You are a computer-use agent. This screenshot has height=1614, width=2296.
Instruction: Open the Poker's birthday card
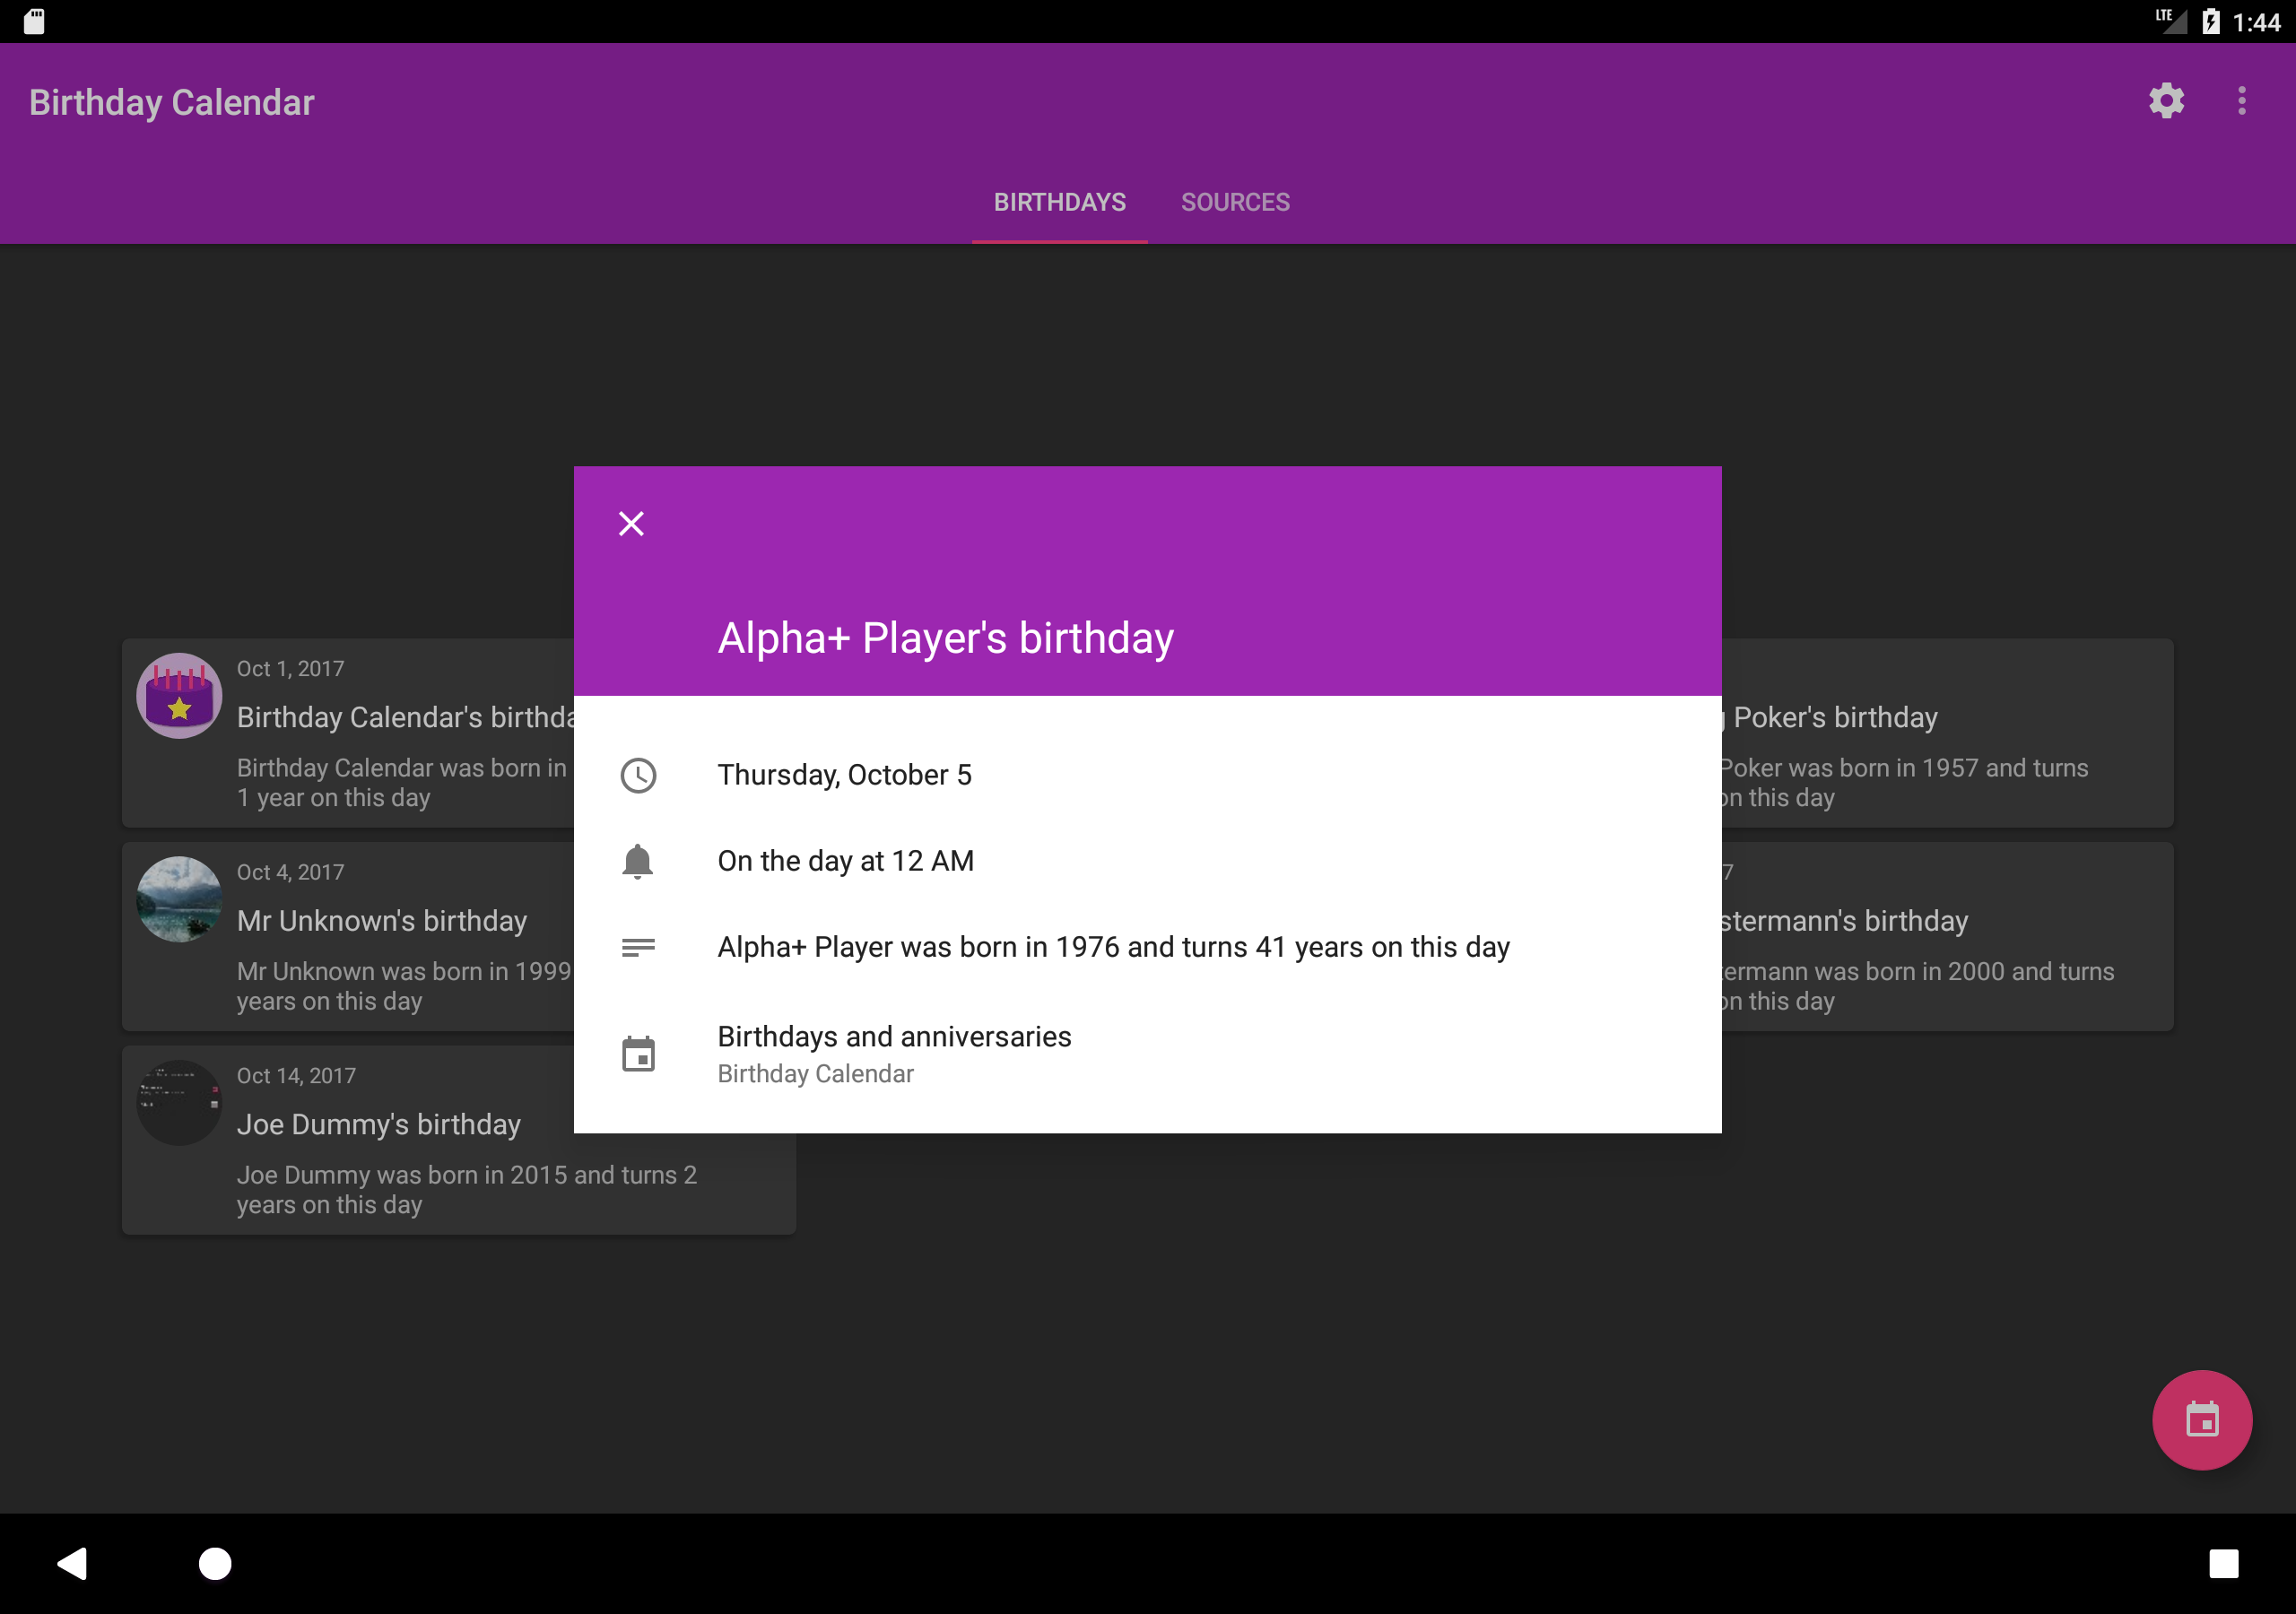[1945, 733]
